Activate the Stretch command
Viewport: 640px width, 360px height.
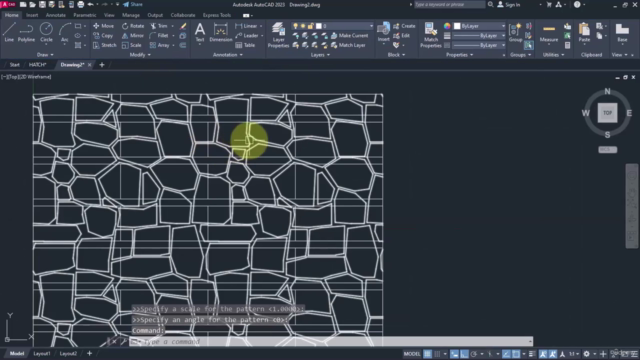tap(104, 45)
